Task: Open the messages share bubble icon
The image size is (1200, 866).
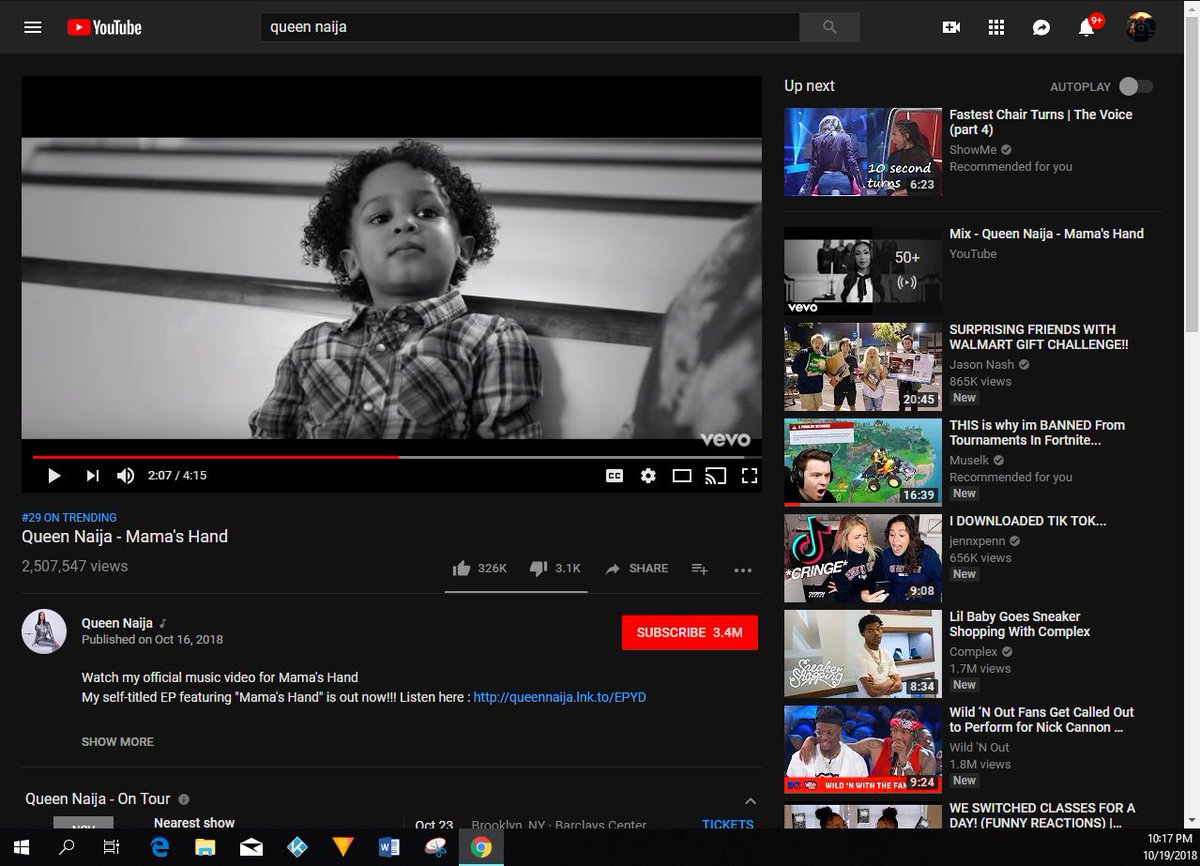Action: [x=1041, y=28]
